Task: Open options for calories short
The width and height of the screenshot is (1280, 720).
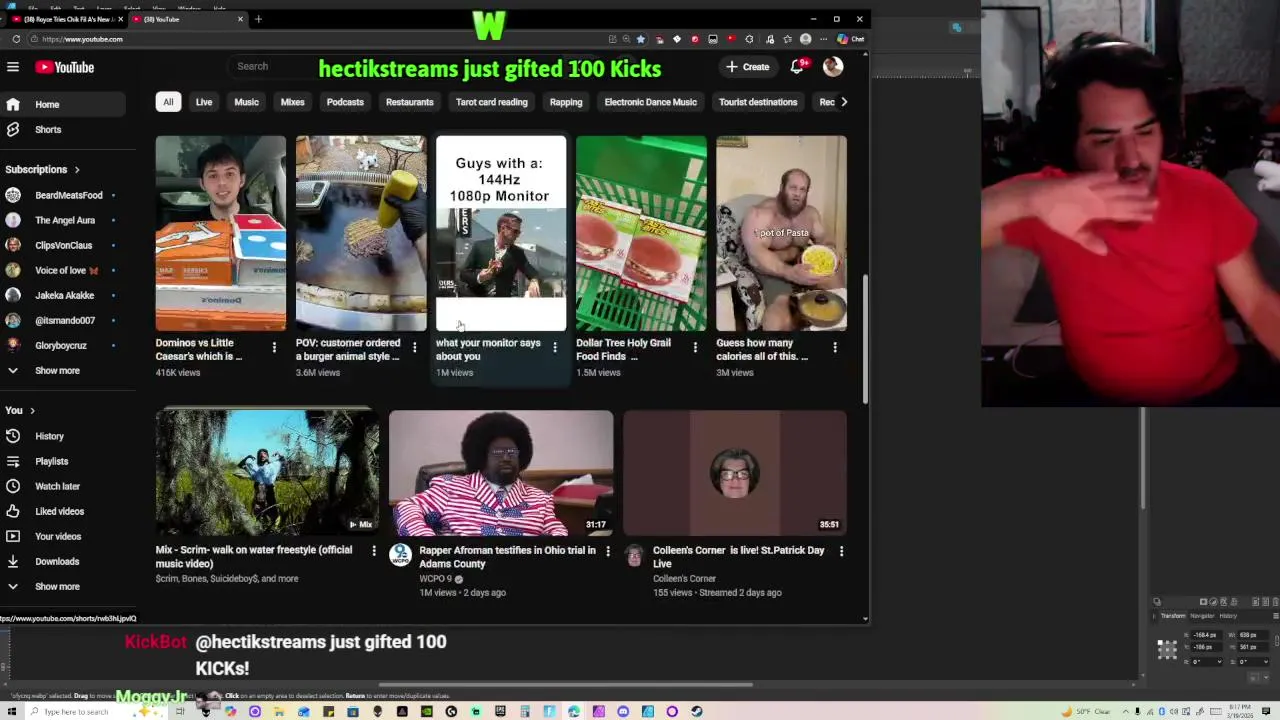Action: pyautogui.click(x=835, y=347)
